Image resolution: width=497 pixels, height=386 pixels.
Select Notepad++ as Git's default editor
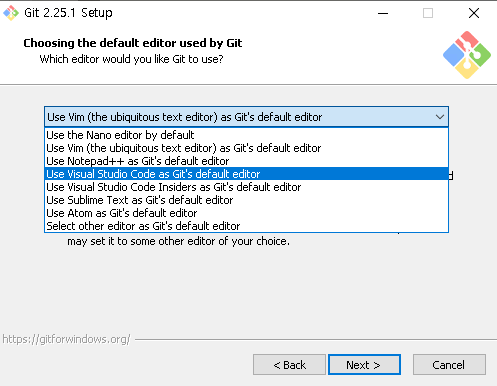click(246, 161)
